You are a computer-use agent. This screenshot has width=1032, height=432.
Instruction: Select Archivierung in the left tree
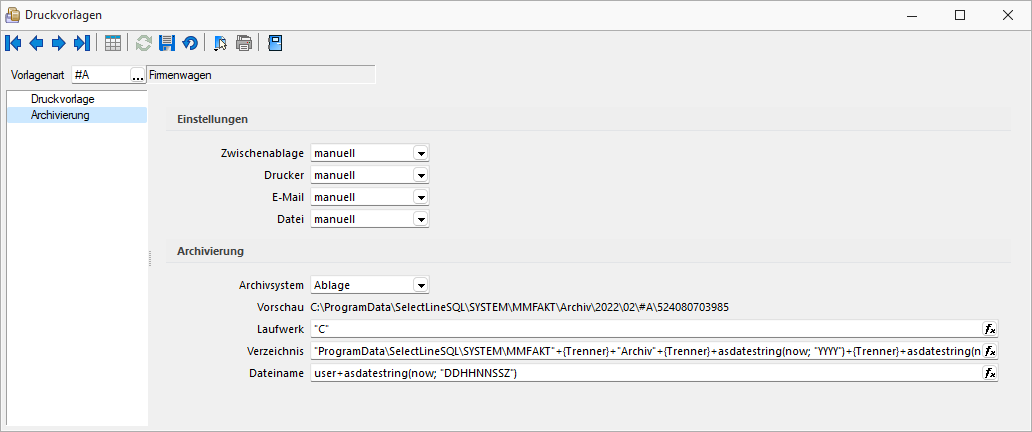coord(60,115)
